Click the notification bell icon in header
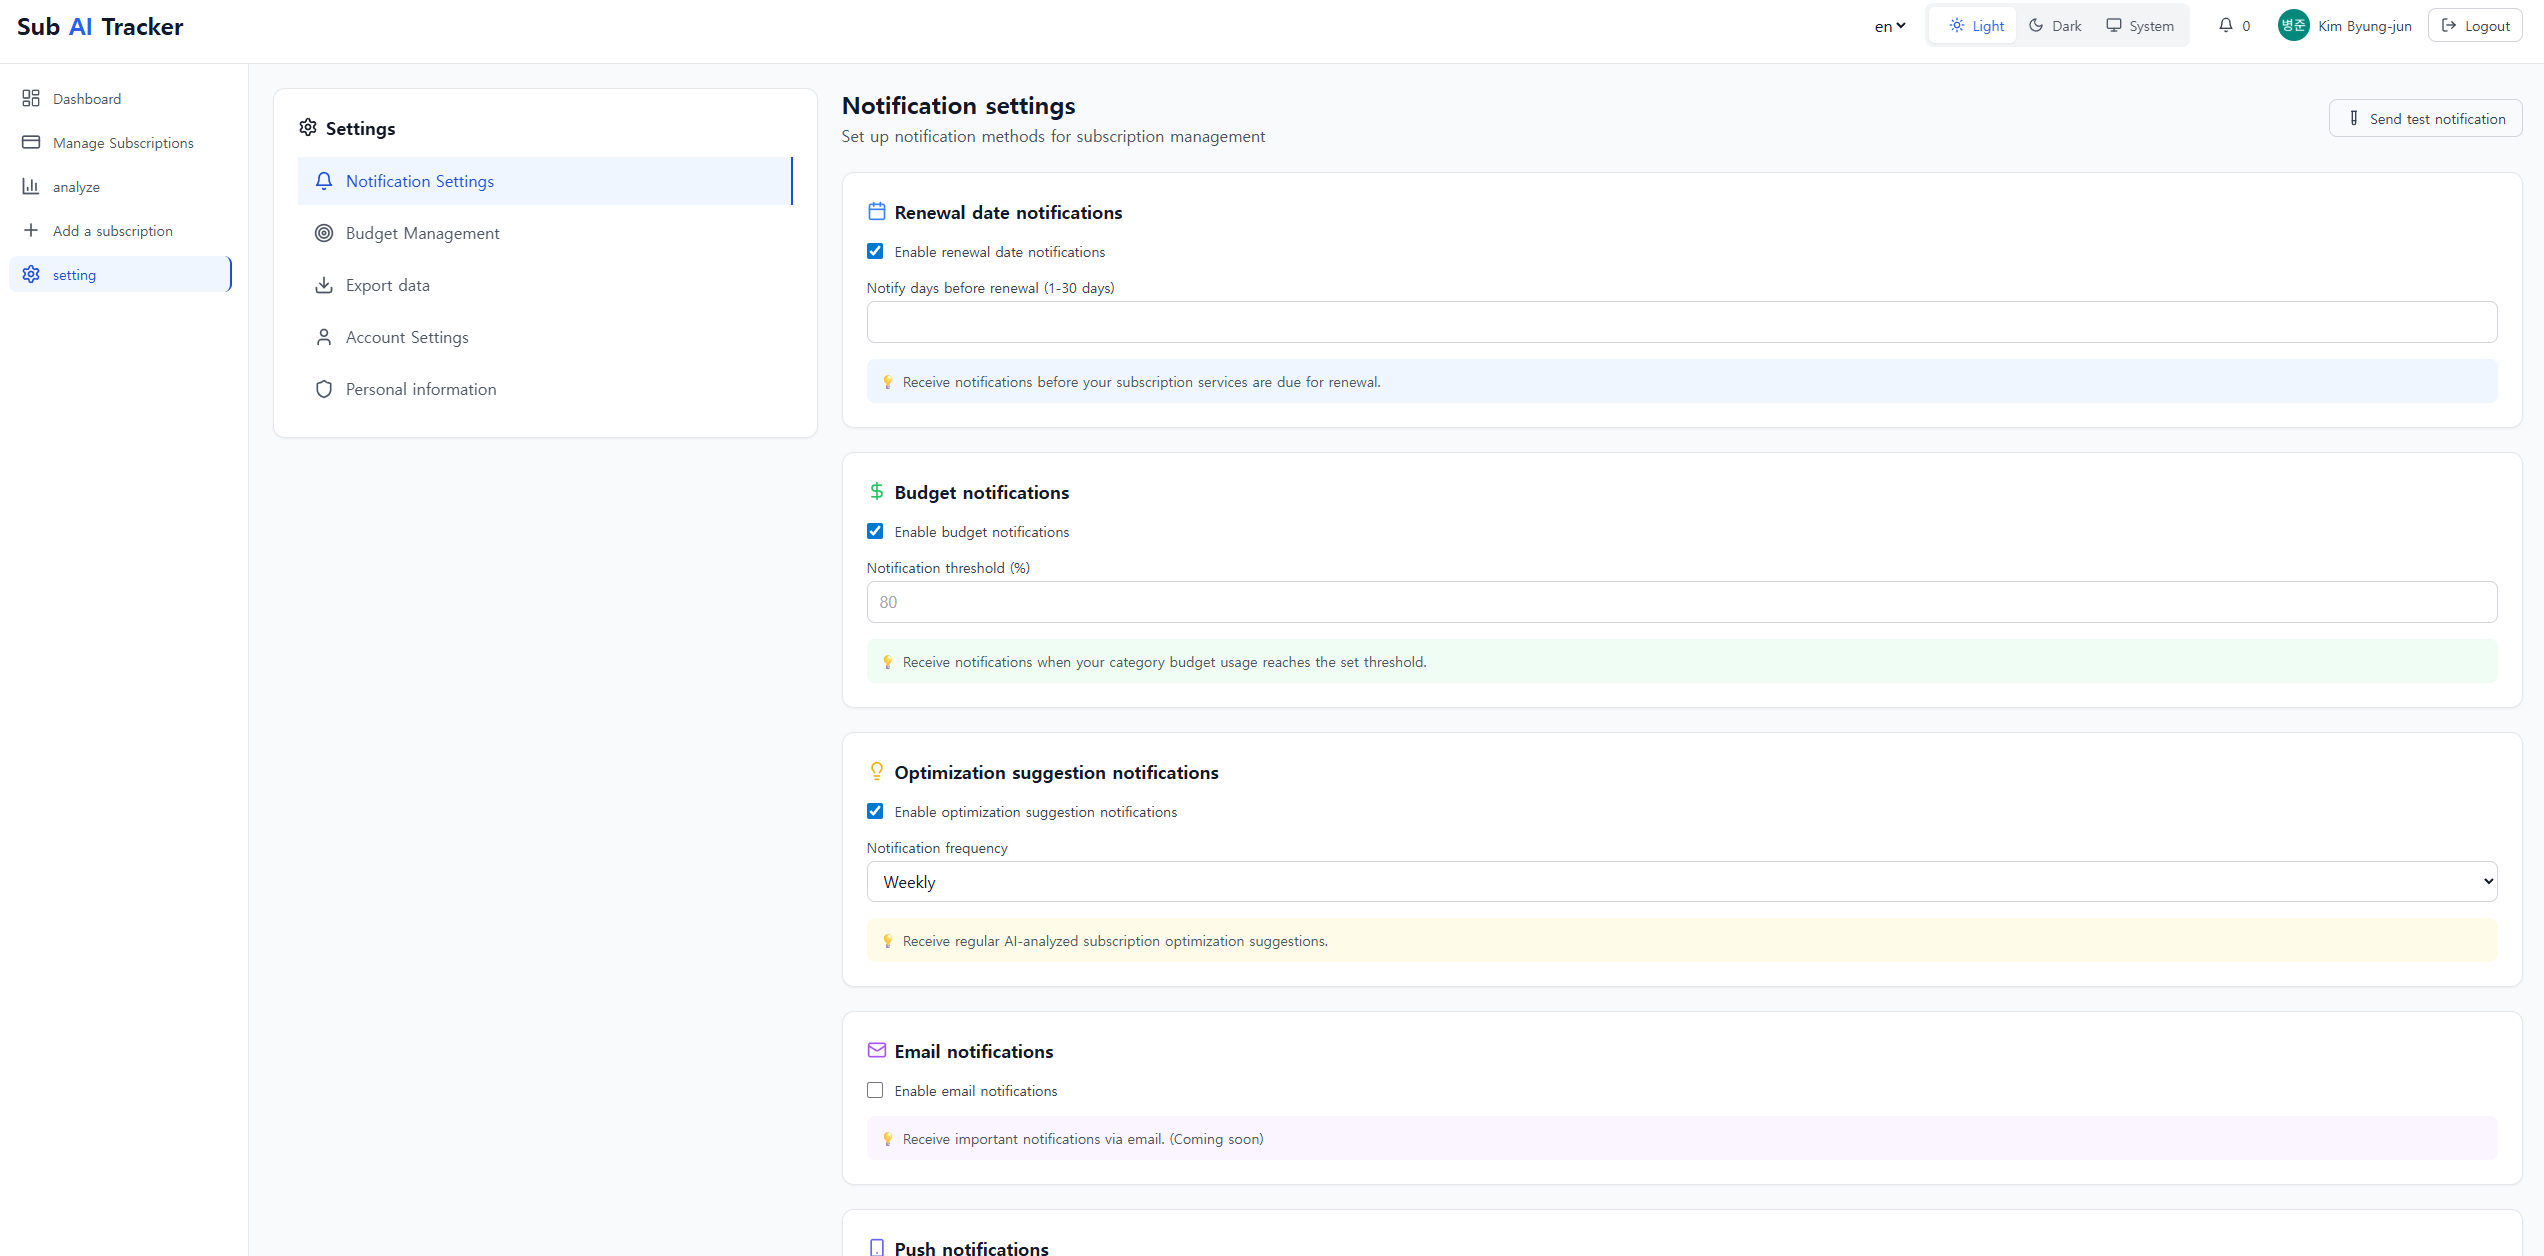Viewport: 2544px width, 1256px height. point(2225,25)
